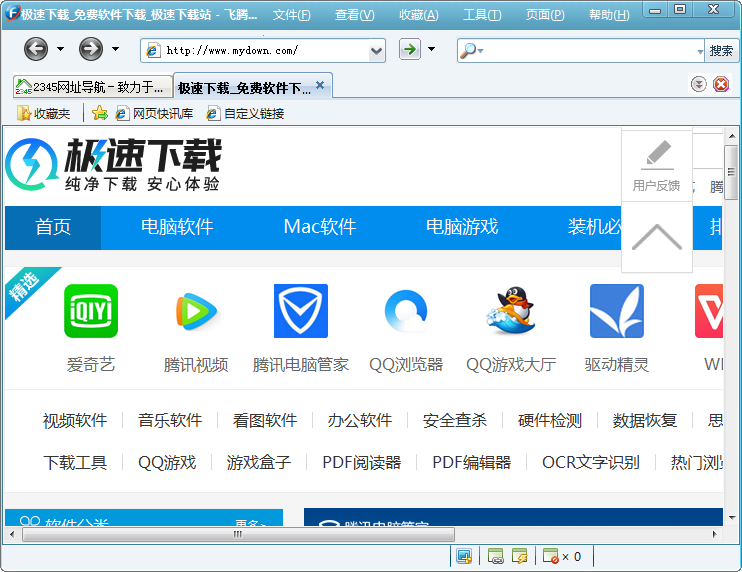The width and height of the screenshot is (742, 572).
Task: Click the scroll-to-top arrow on page
Action: coord(656,237)
